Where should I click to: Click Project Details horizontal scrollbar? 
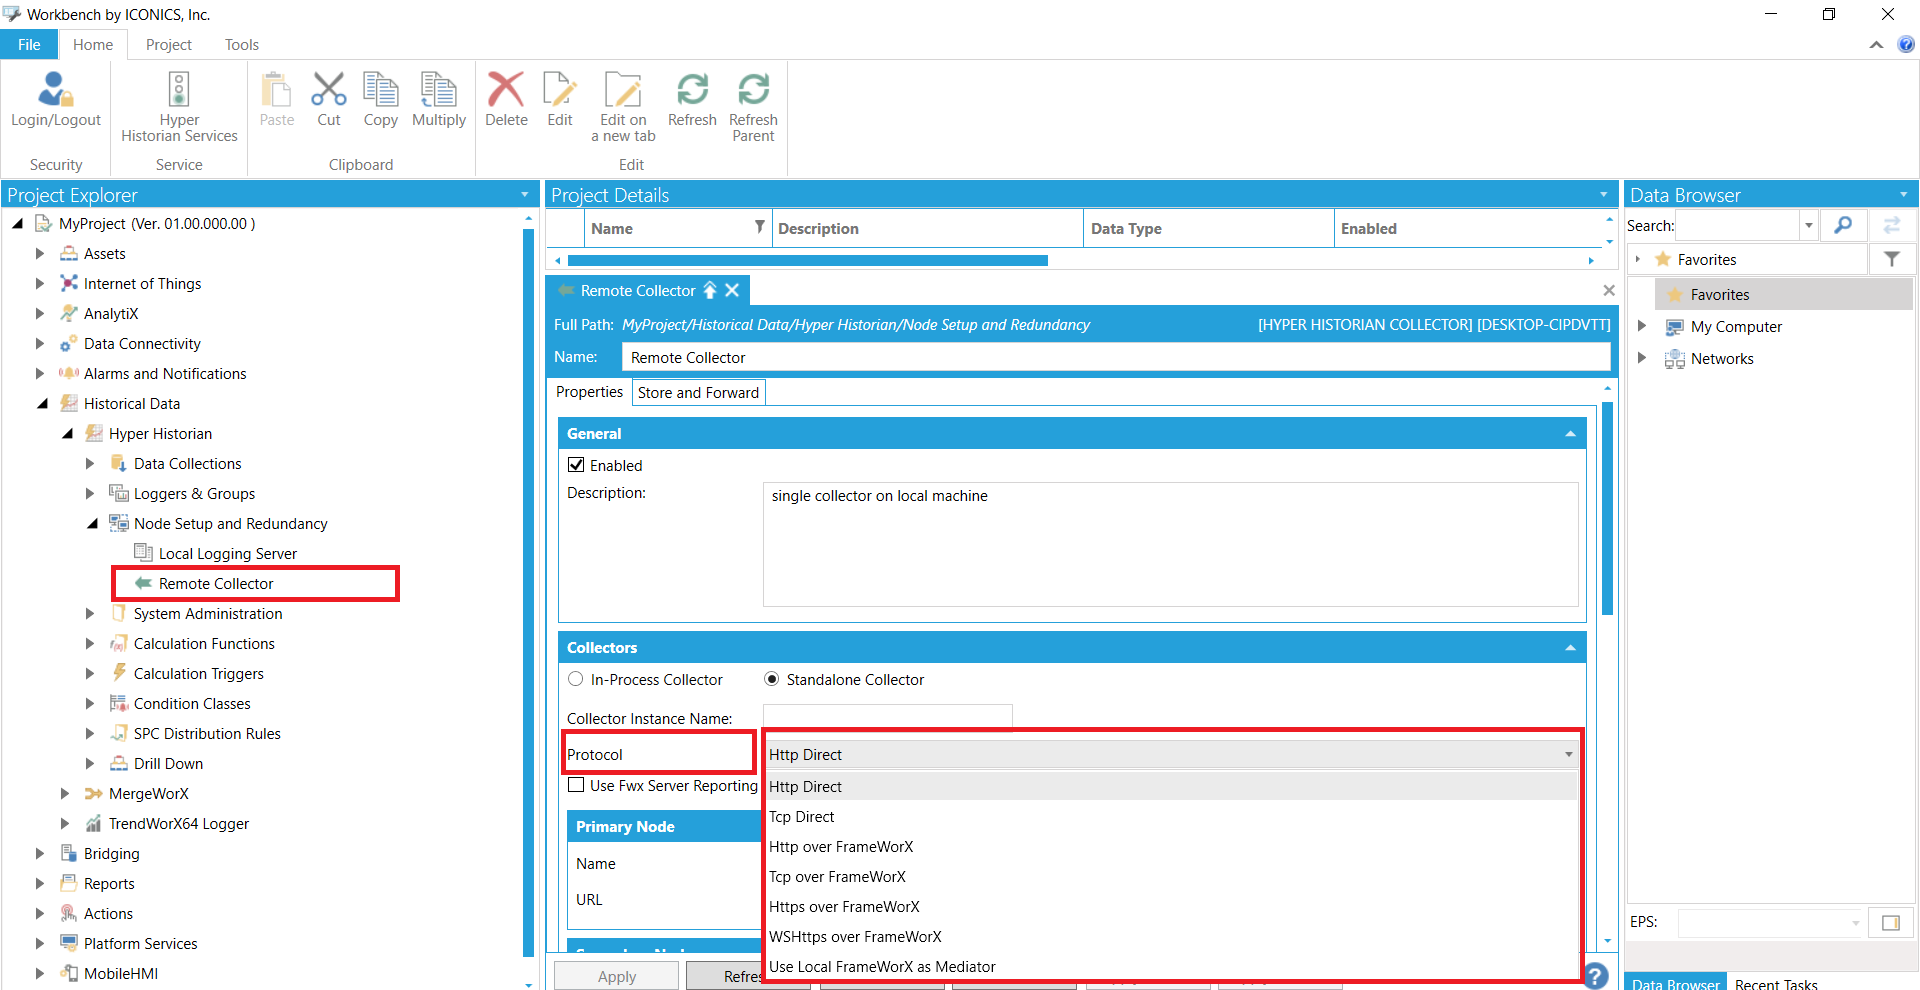coord(808,260)
